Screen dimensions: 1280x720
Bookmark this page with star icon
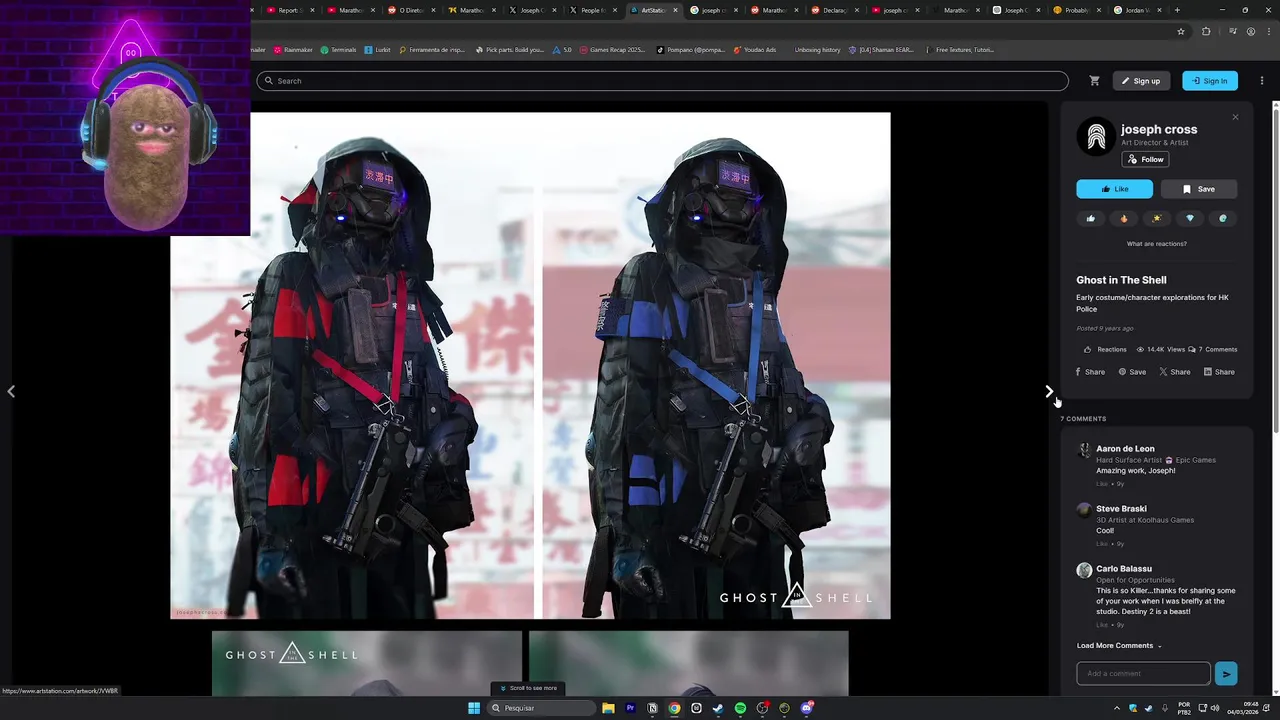tap(1181, 31)
